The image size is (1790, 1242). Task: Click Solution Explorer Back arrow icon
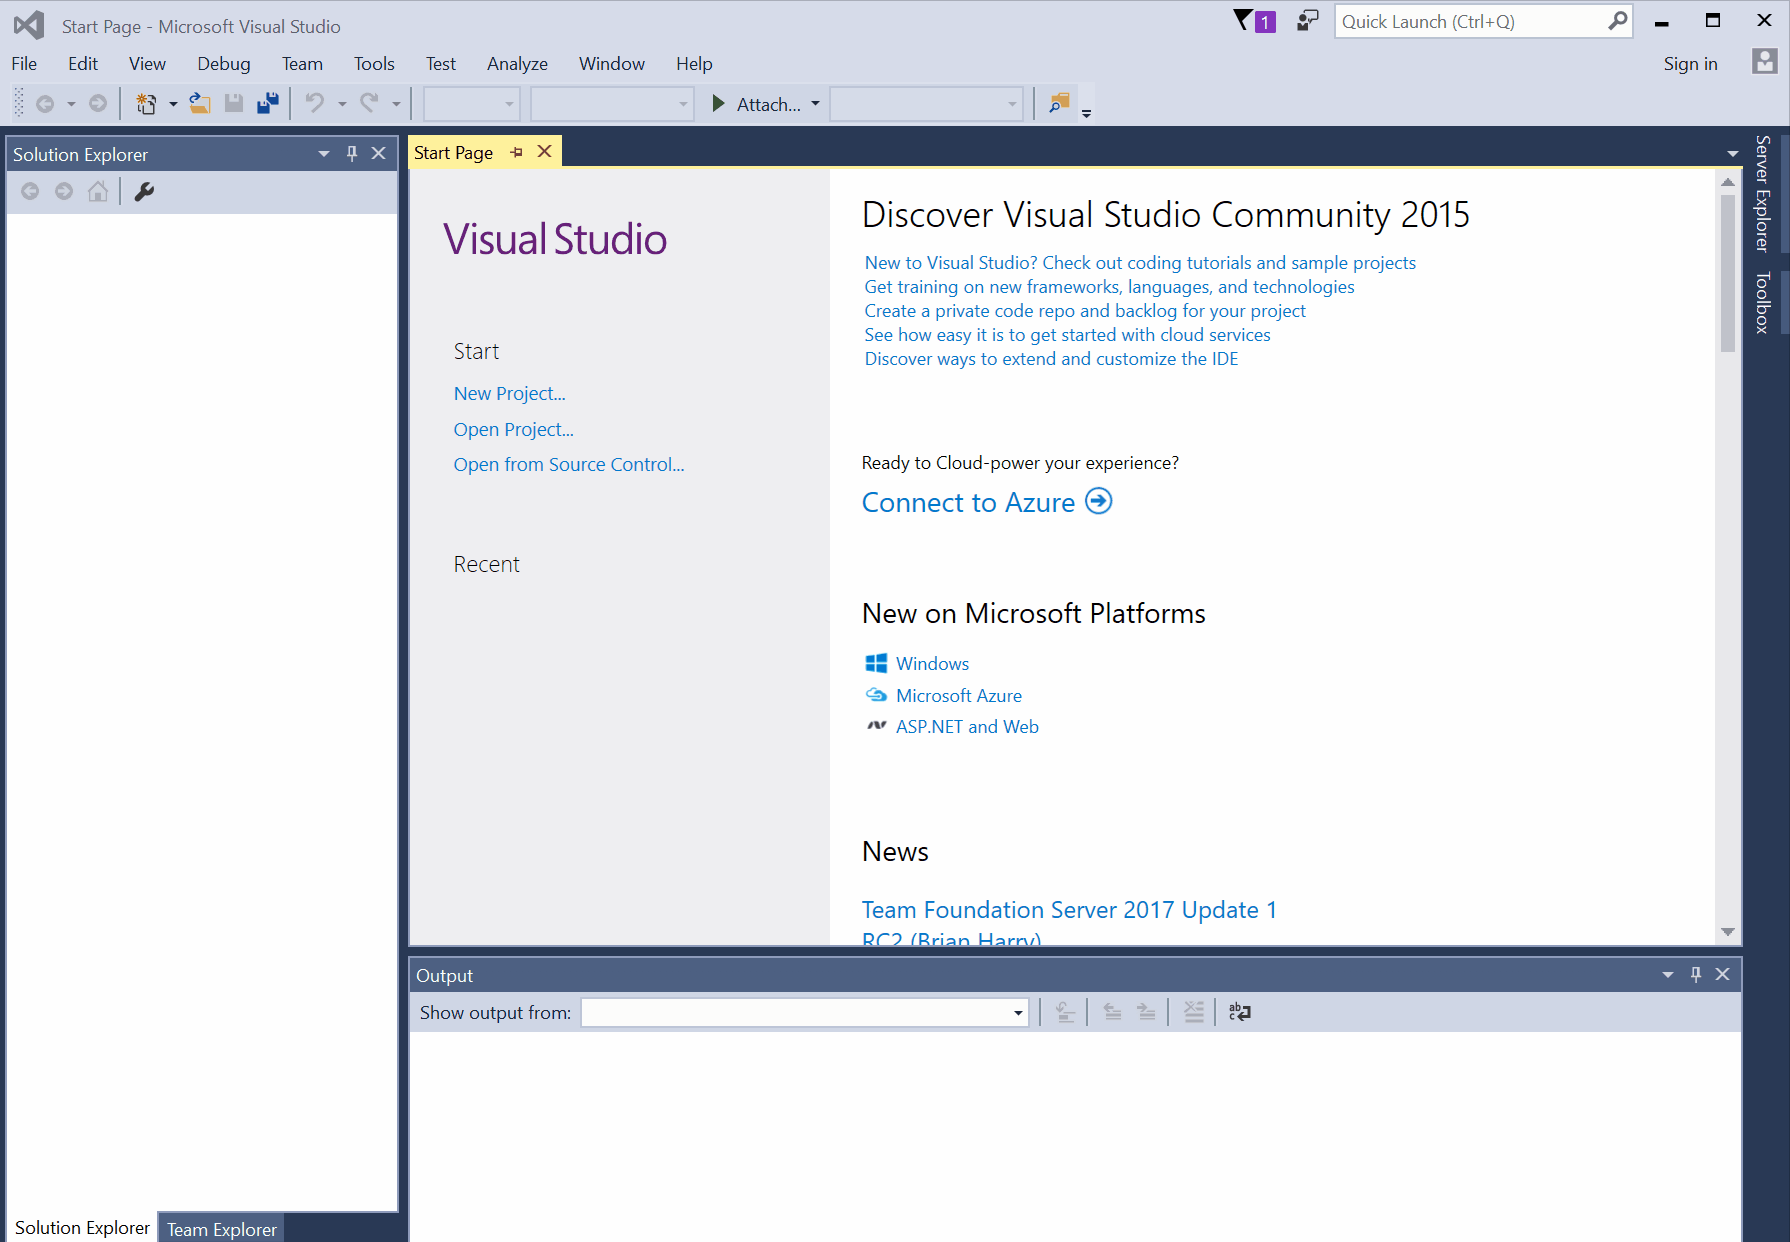(30, 191)
